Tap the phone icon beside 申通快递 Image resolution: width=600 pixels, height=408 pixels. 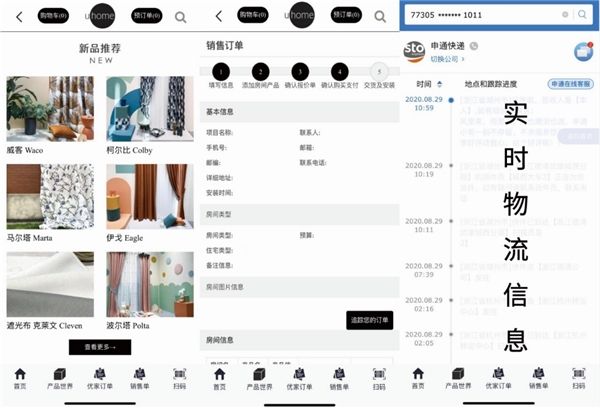pyautogui.click(x=474, y=46)
